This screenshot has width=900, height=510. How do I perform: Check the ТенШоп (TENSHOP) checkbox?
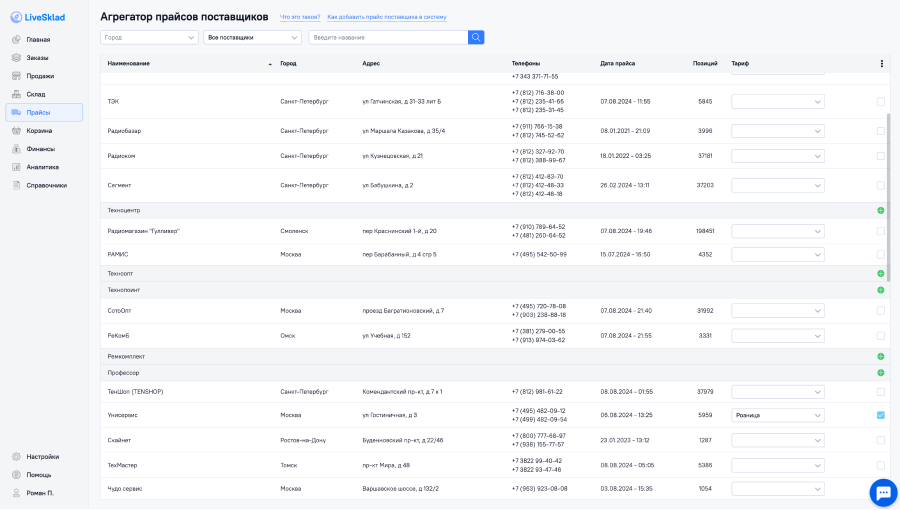880,392
